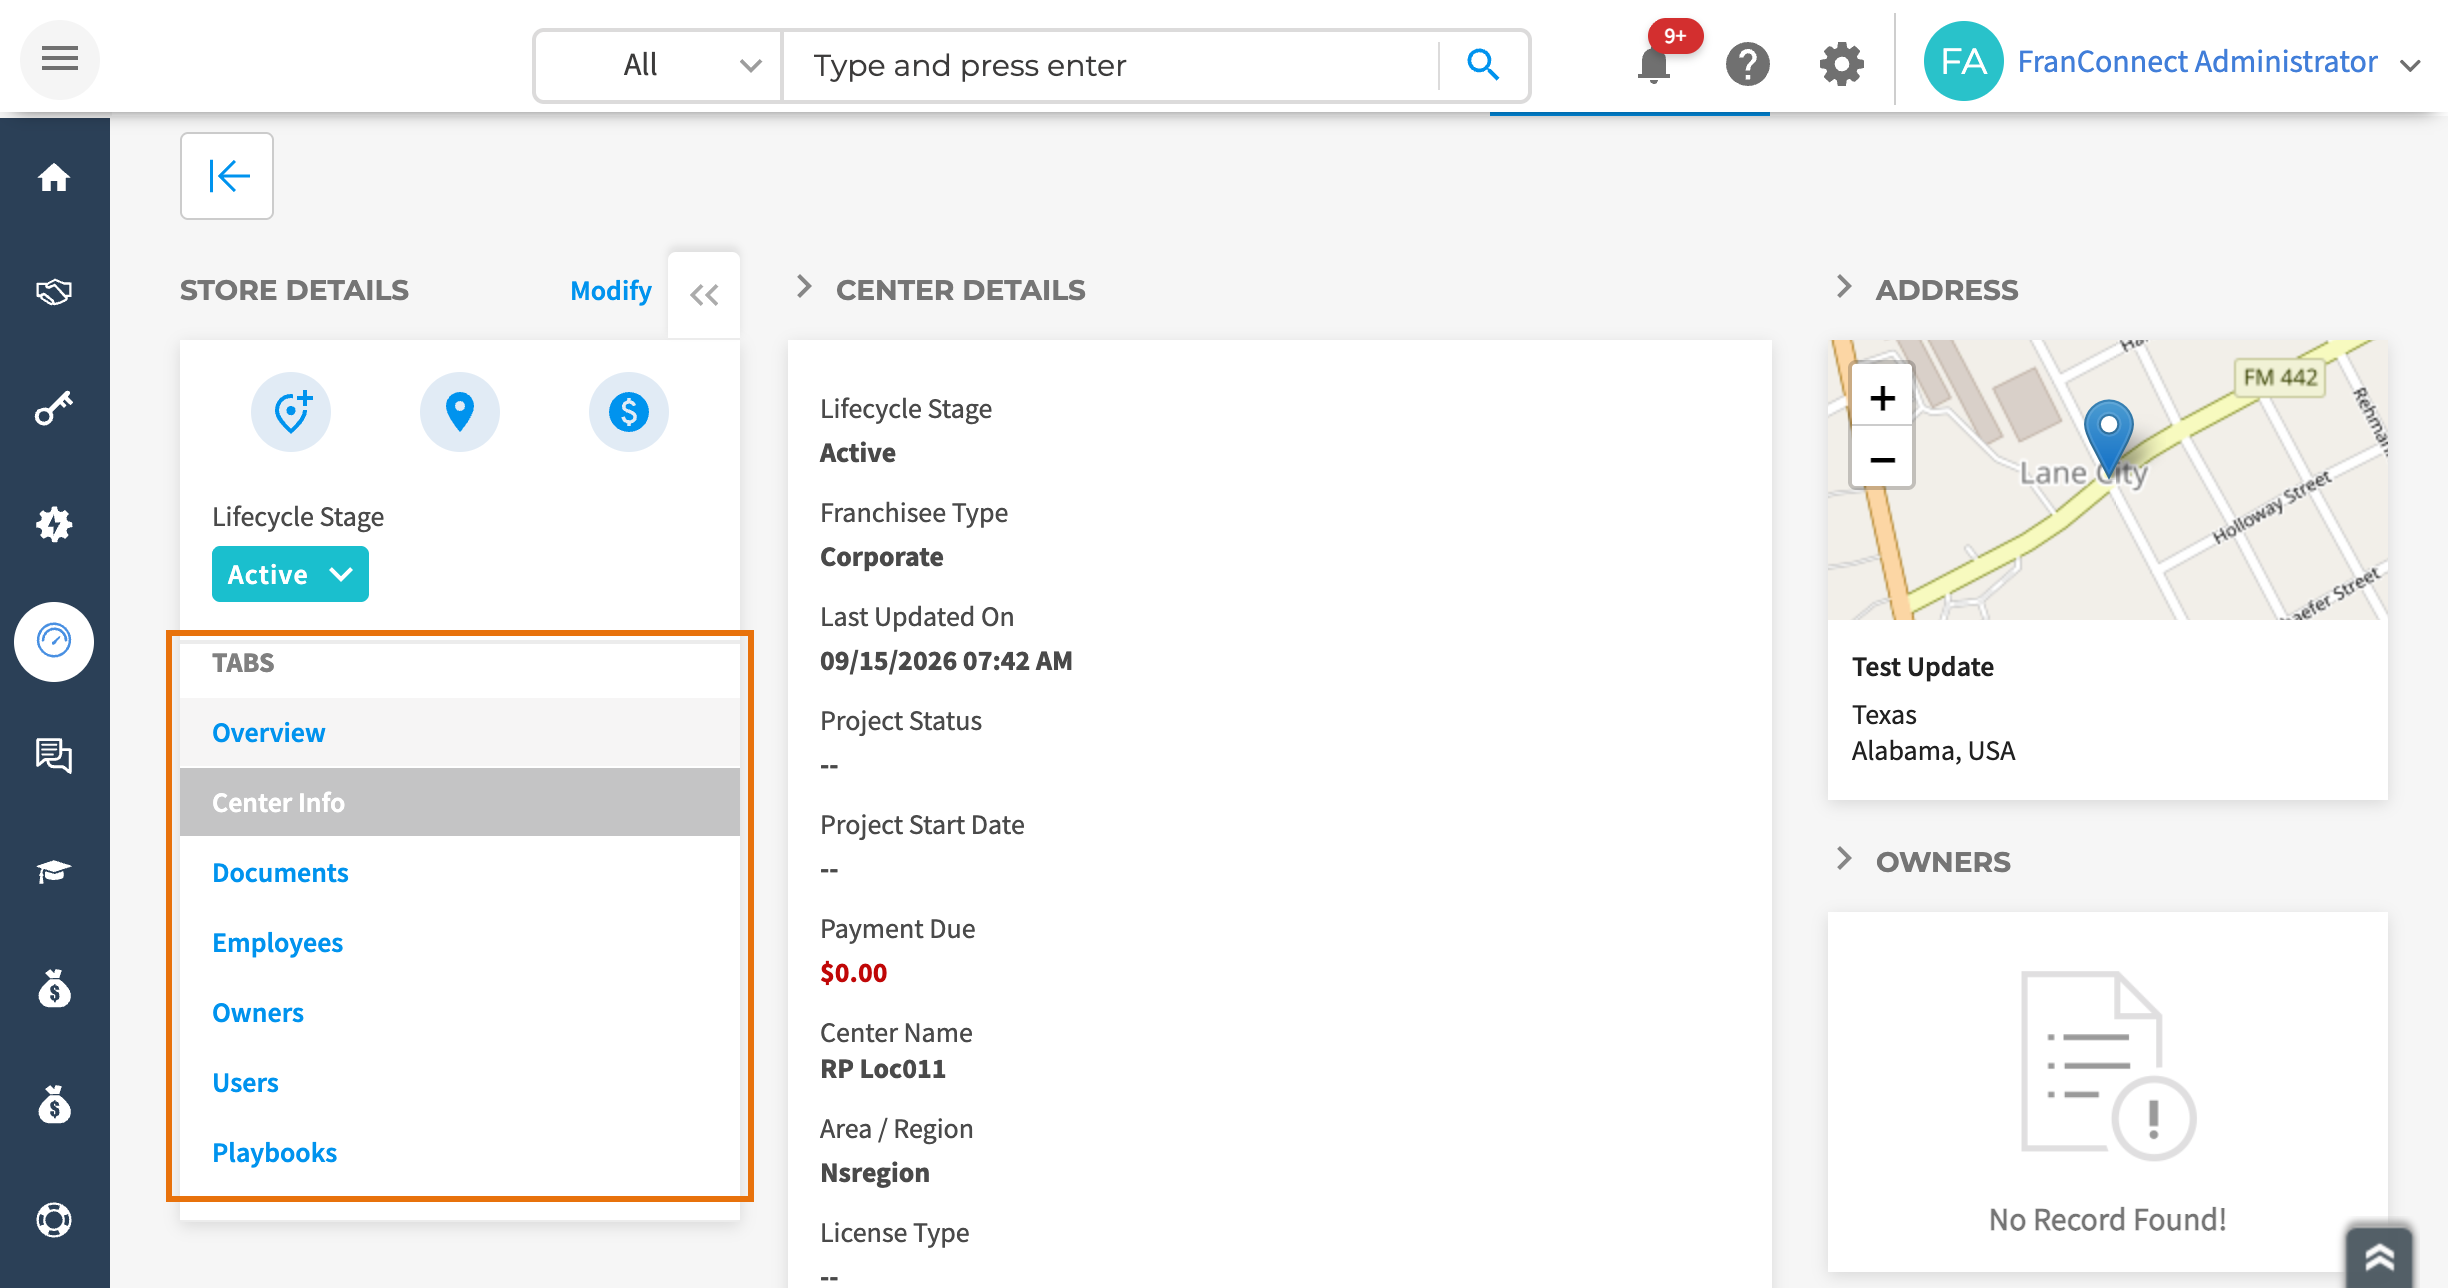The image size is (2448, 1288).
Task: Open the Playbooks tab
Action: tap(460, 1152)
